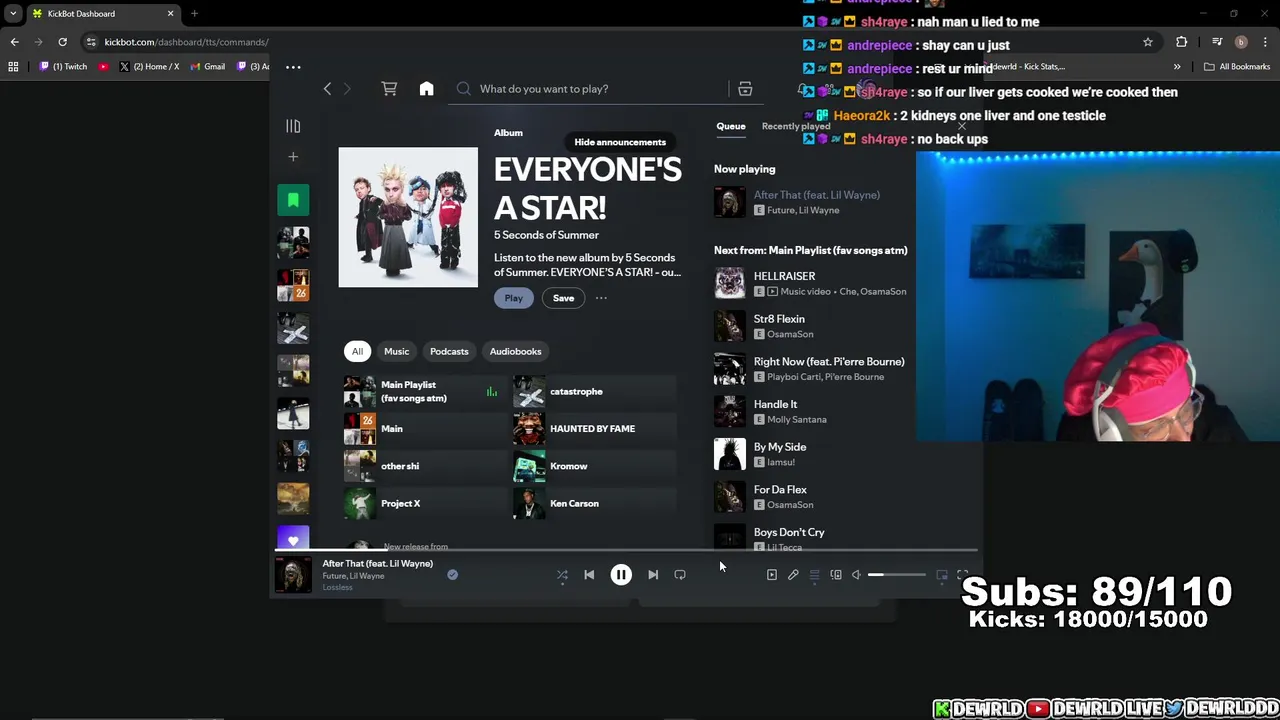Save the EVERYONE'S A STAR! album
This screenshot has width=1280, height=720.
click(x=563, y=298)
